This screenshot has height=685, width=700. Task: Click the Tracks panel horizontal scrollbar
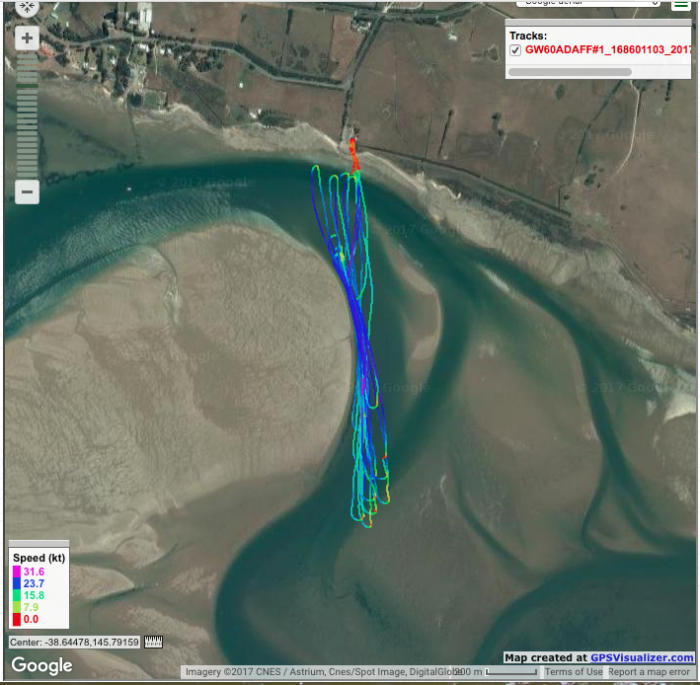click(570, 72)
